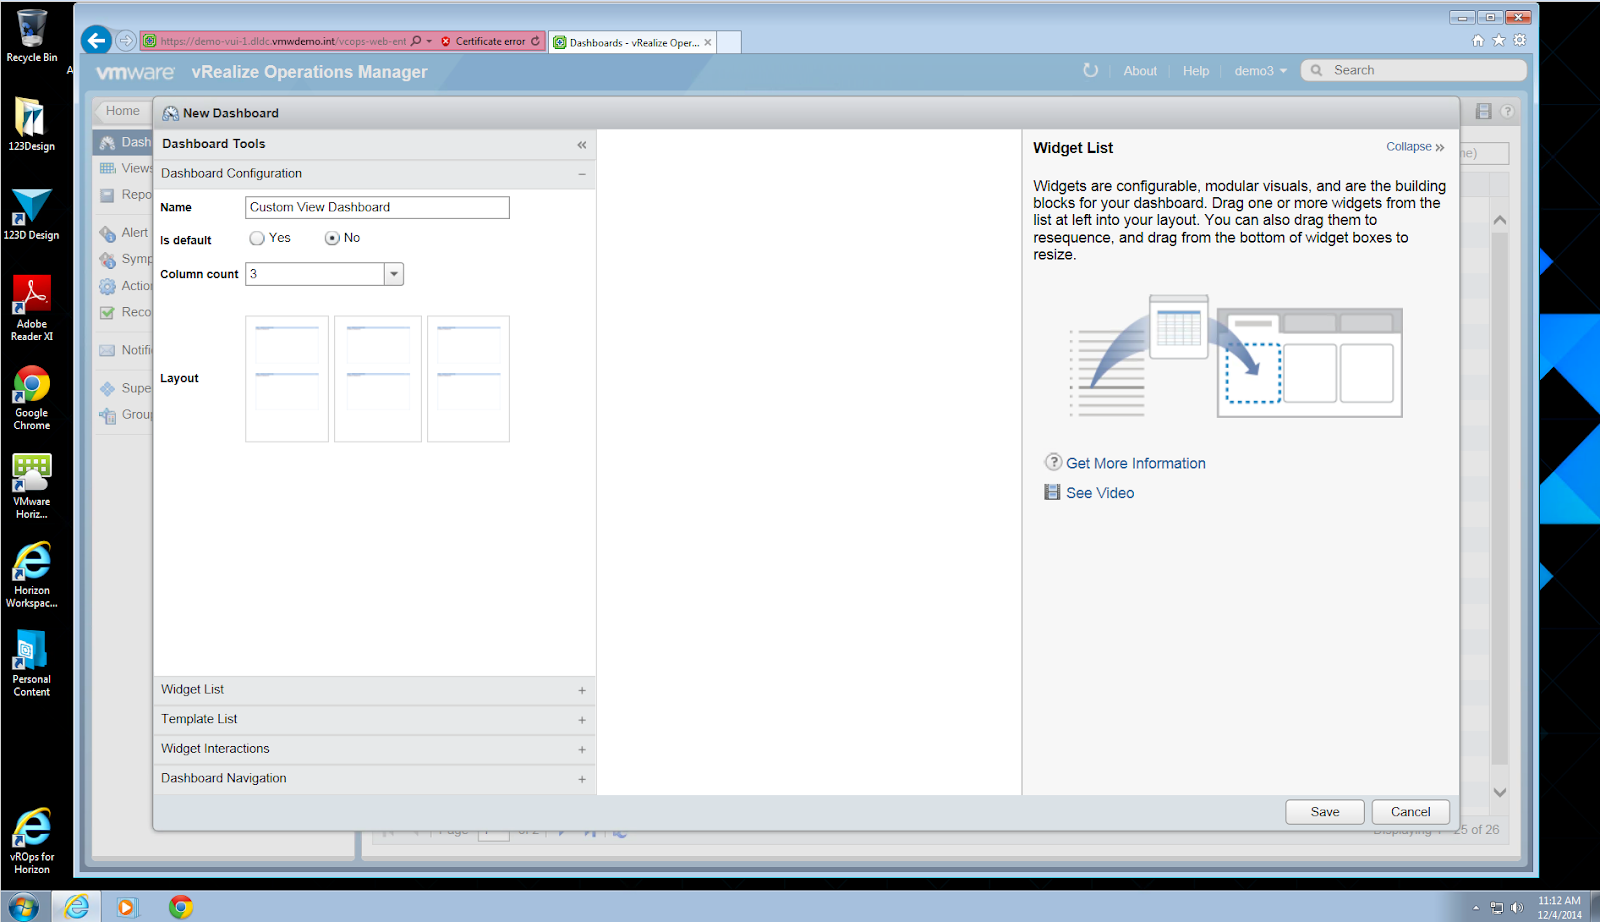Open the 123D Design desktop shortcut
The width and height of the screenshot is (1600, 922).
click(32, 214)
